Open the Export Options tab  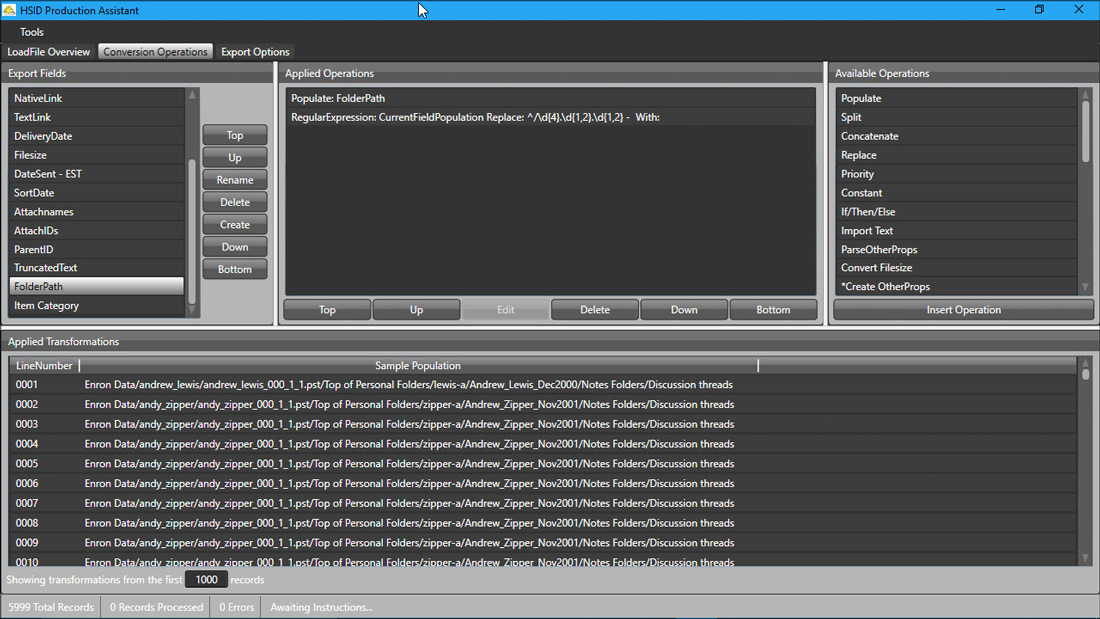255,52
